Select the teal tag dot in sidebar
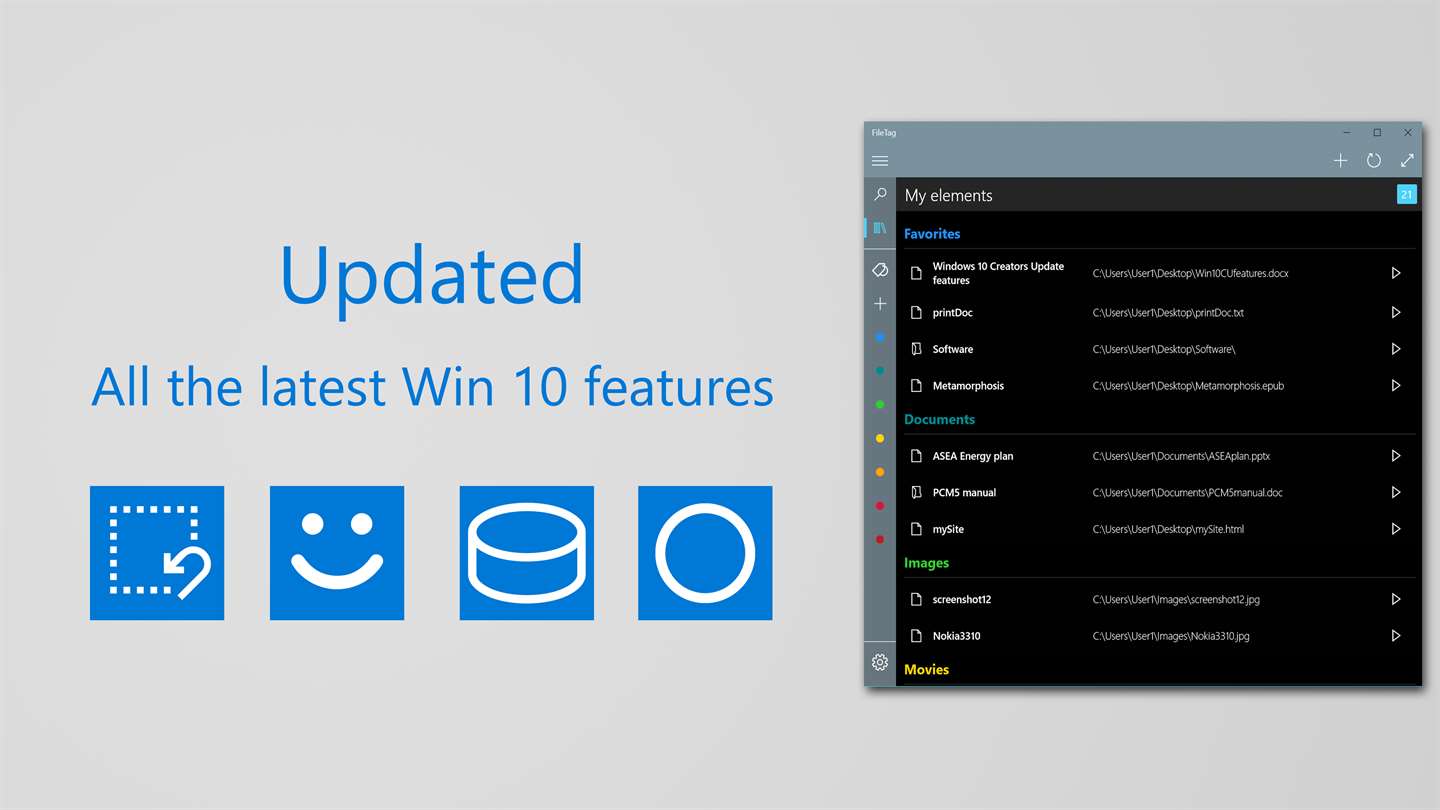 click(880, 371)
